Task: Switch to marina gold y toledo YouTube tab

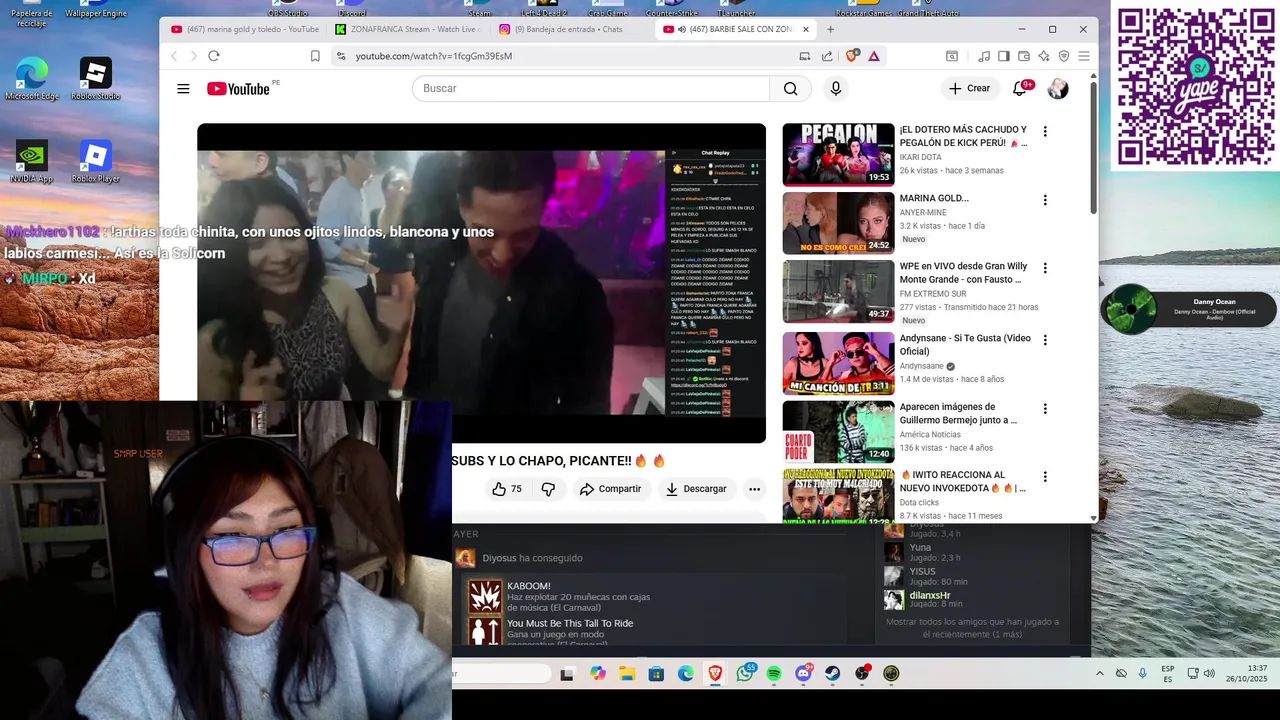Action: pos(244,29)
